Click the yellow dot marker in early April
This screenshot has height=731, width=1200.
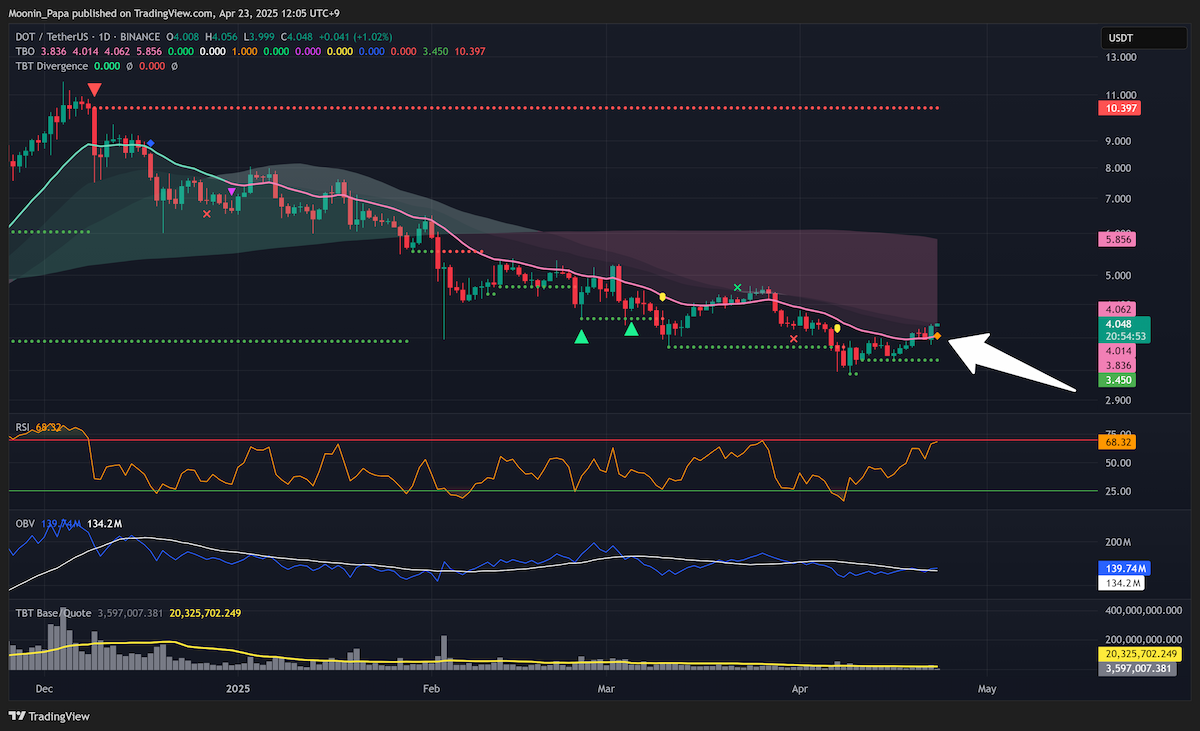(x=838, y=327)
